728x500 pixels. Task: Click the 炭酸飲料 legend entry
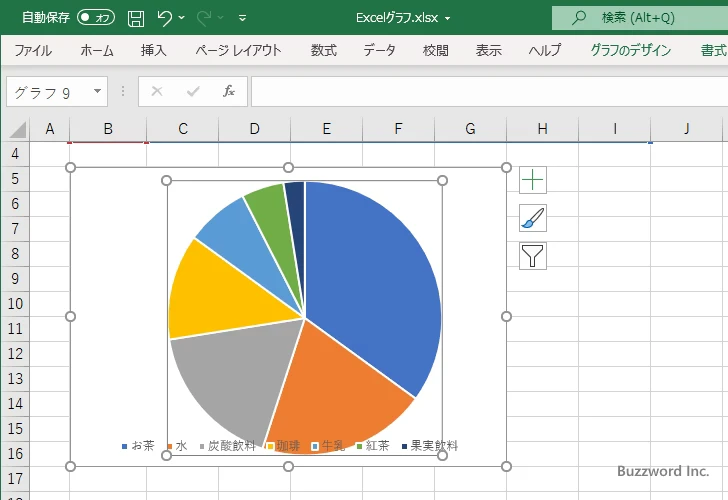click(x=228, y=446)
